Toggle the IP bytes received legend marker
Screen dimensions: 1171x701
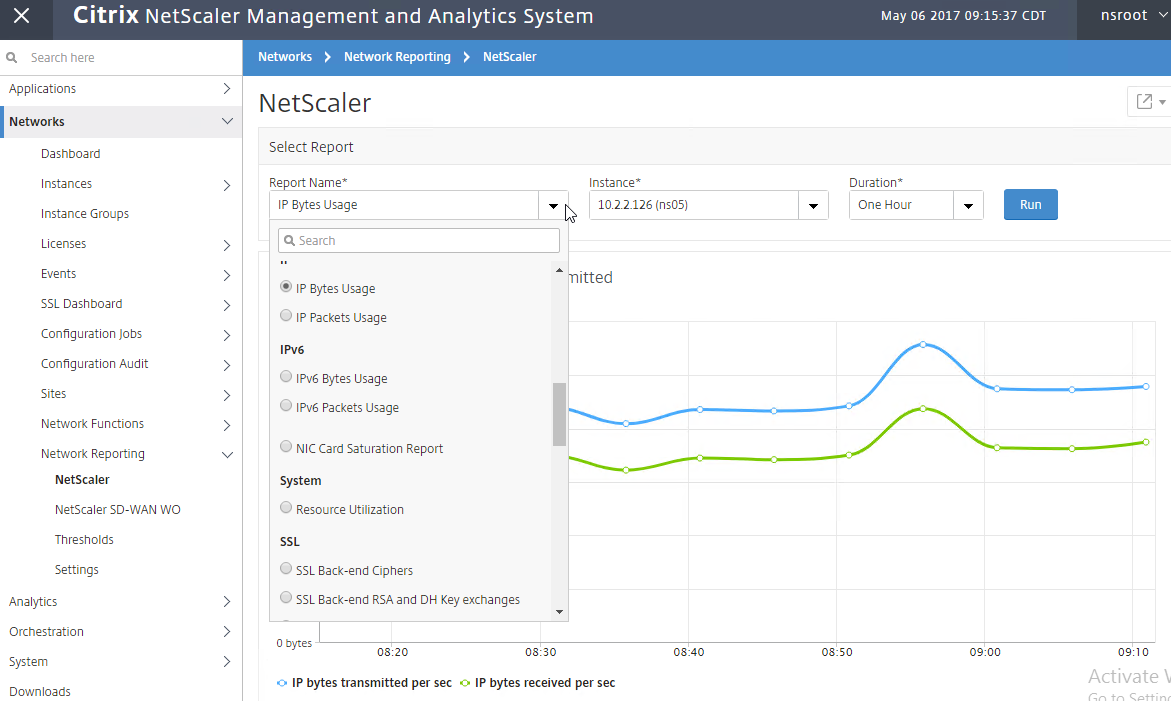(x=465, y=683)
